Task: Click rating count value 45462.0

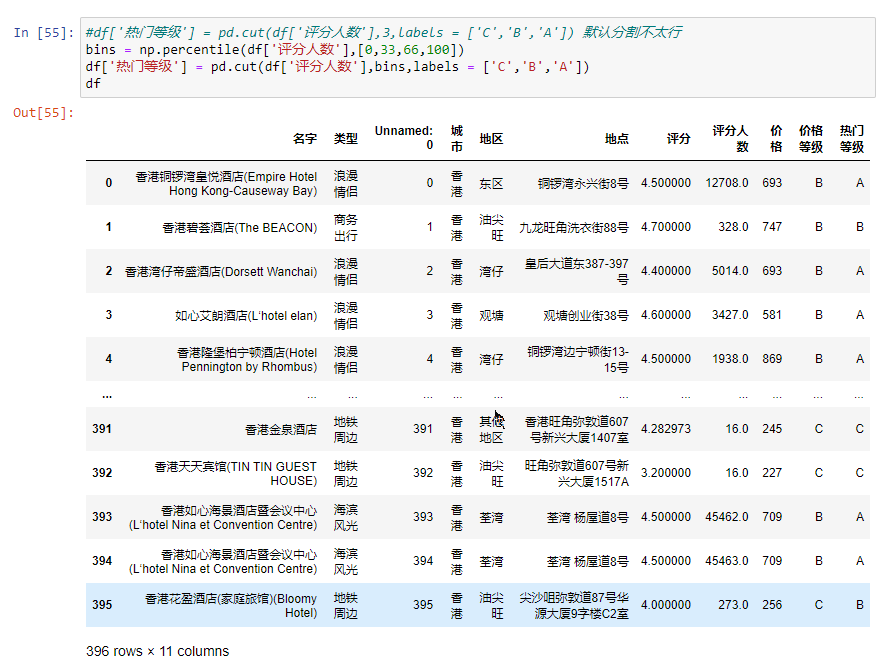Action: [x=727, y=517]
